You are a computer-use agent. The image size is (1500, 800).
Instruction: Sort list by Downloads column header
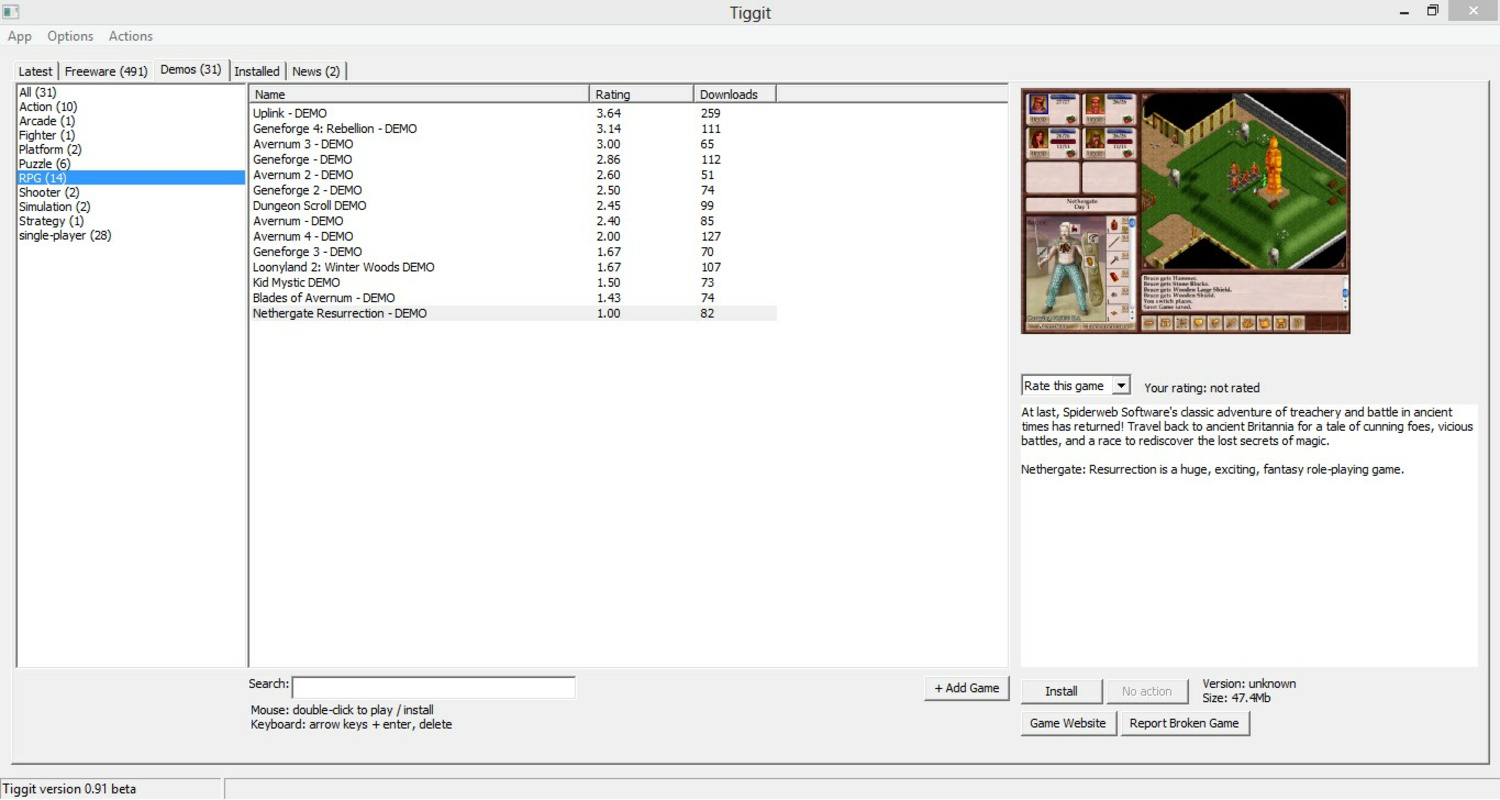pos(734,94)
